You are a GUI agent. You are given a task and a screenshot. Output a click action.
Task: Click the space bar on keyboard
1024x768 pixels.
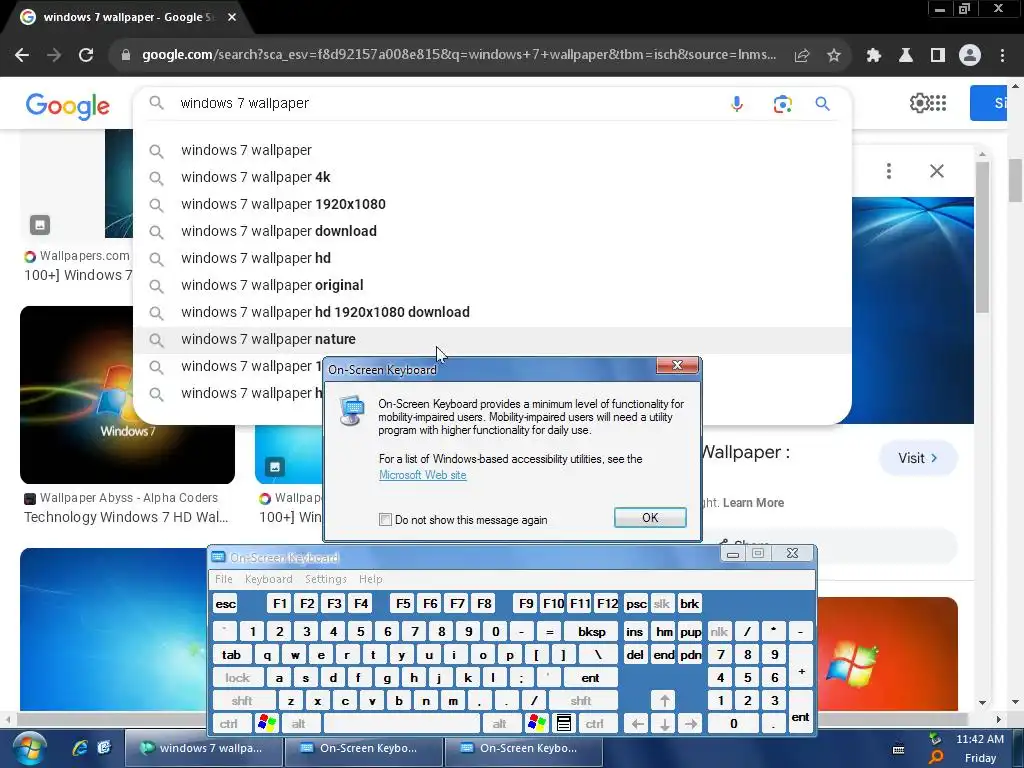point(402,724)
